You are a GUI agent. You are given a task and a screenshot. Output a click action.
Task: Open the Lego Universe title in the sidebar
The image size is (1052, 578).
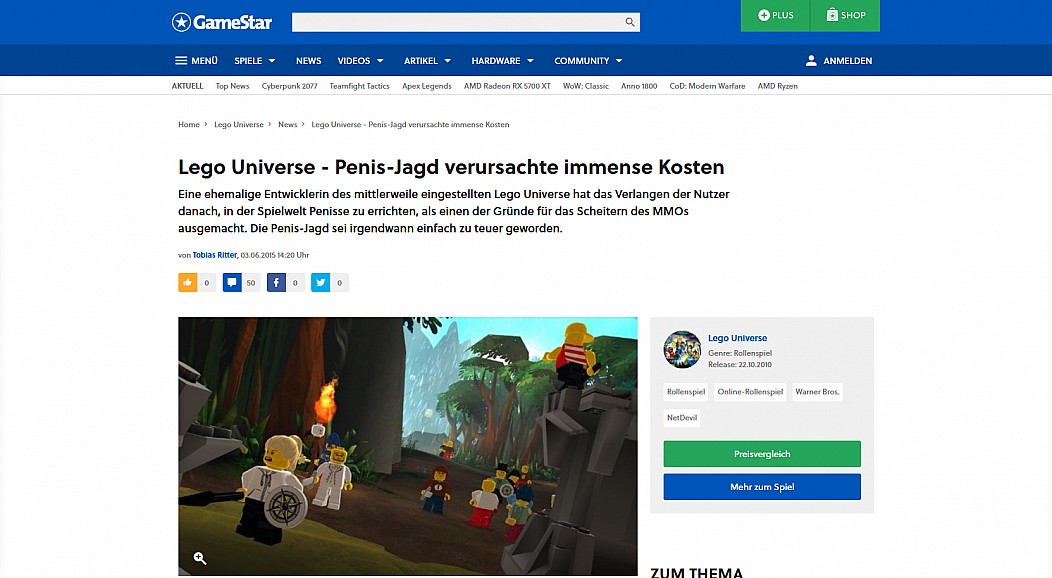pos(737,338)
